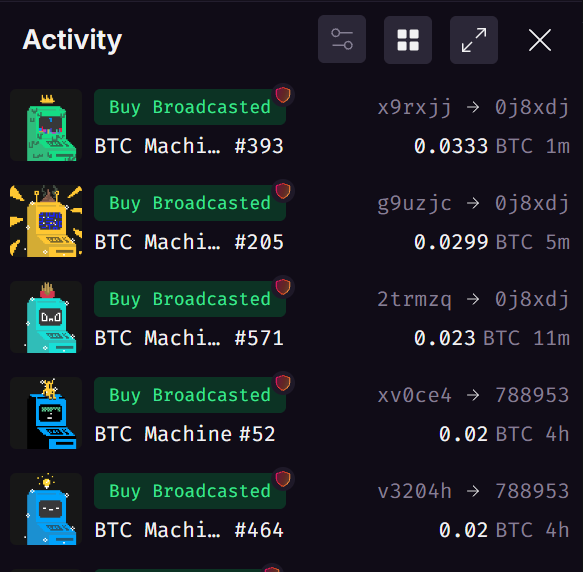Click the shield icon on the #393 row
Viewport: 583px width, 572px height.
pyautogui.click(x=283, y=95)
